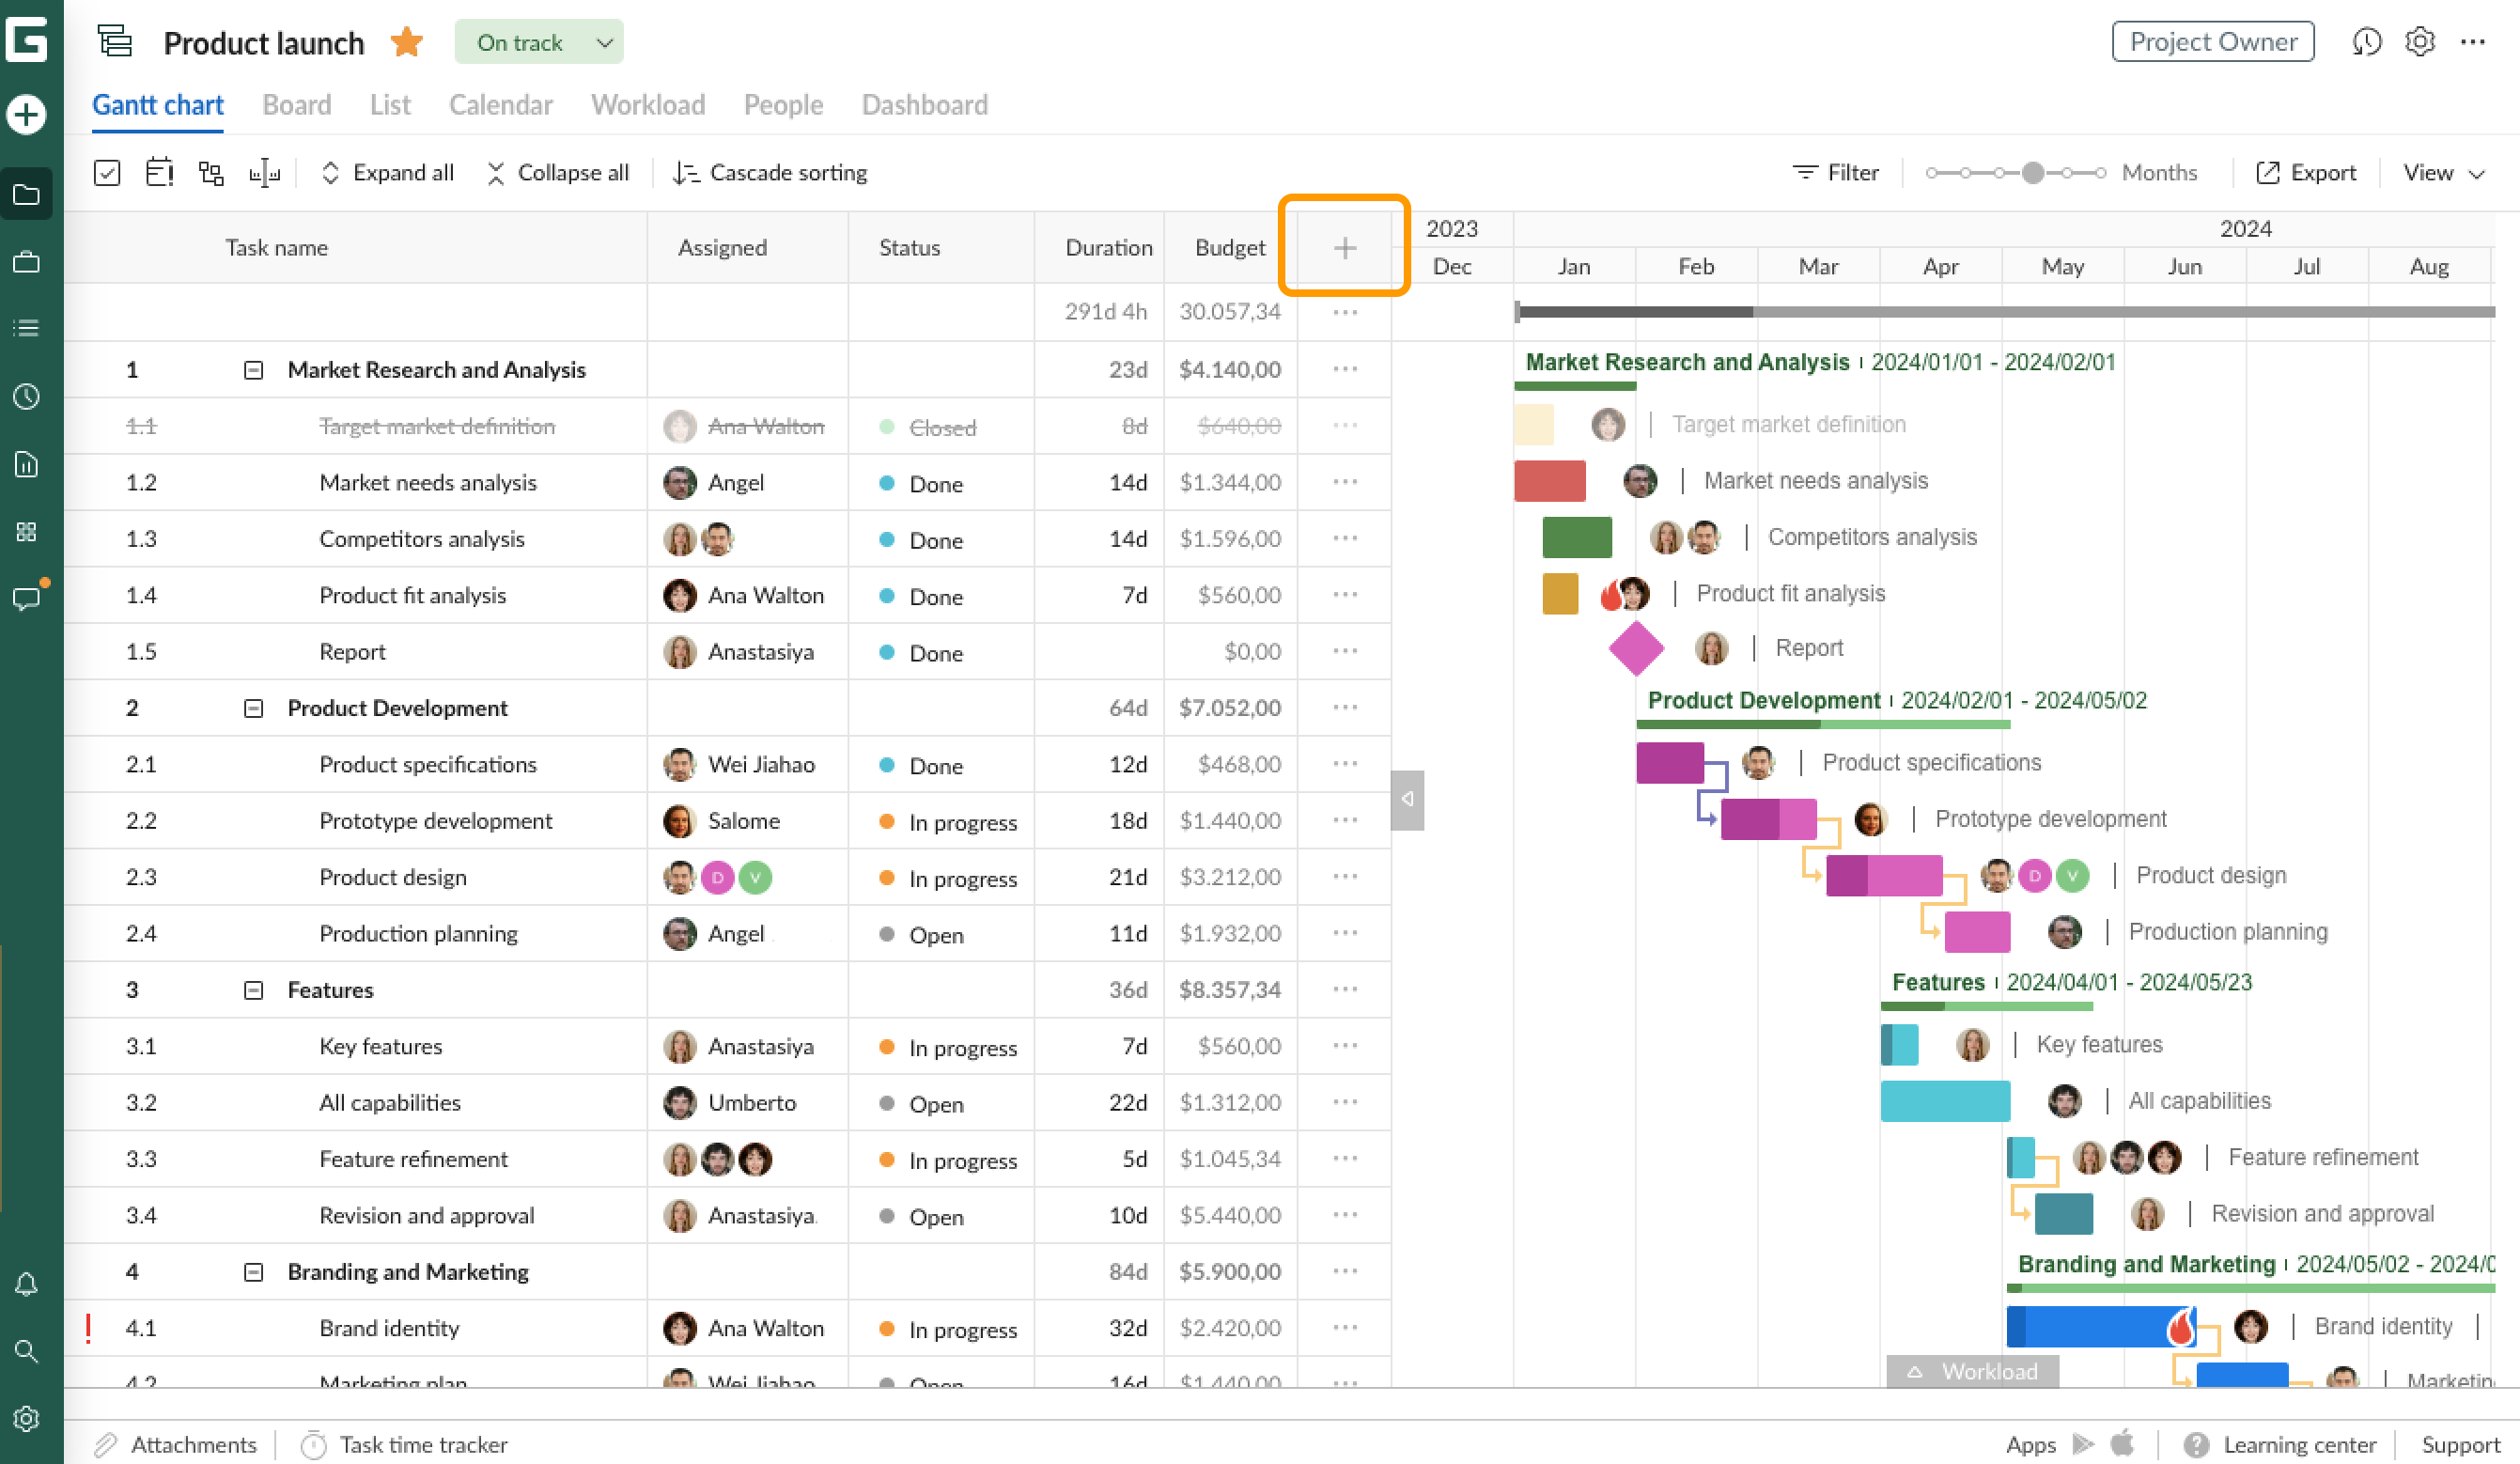
Task: Open the View dropdown
Action: click(x=2442, y=172)
